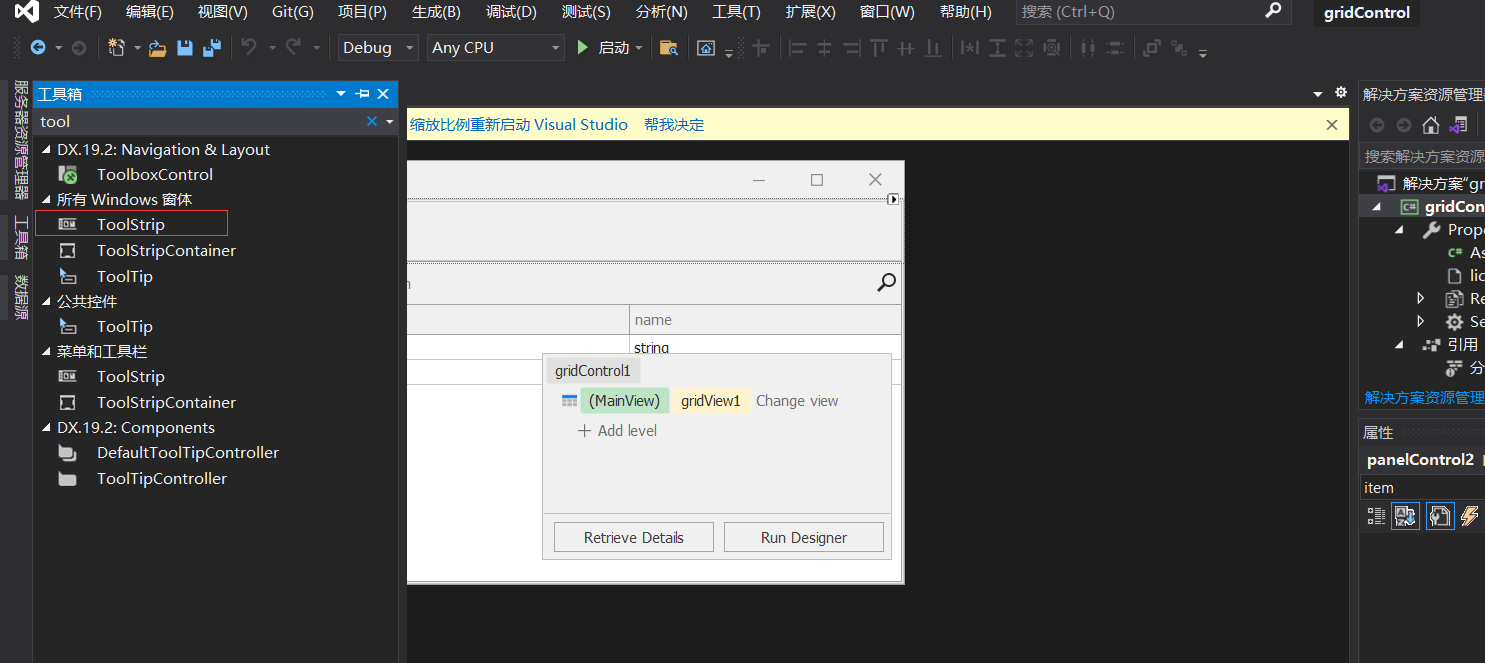Screen dimensions: 1485x663
Task: Open the Toolbox window options dropdown
Action: (341, 94)
